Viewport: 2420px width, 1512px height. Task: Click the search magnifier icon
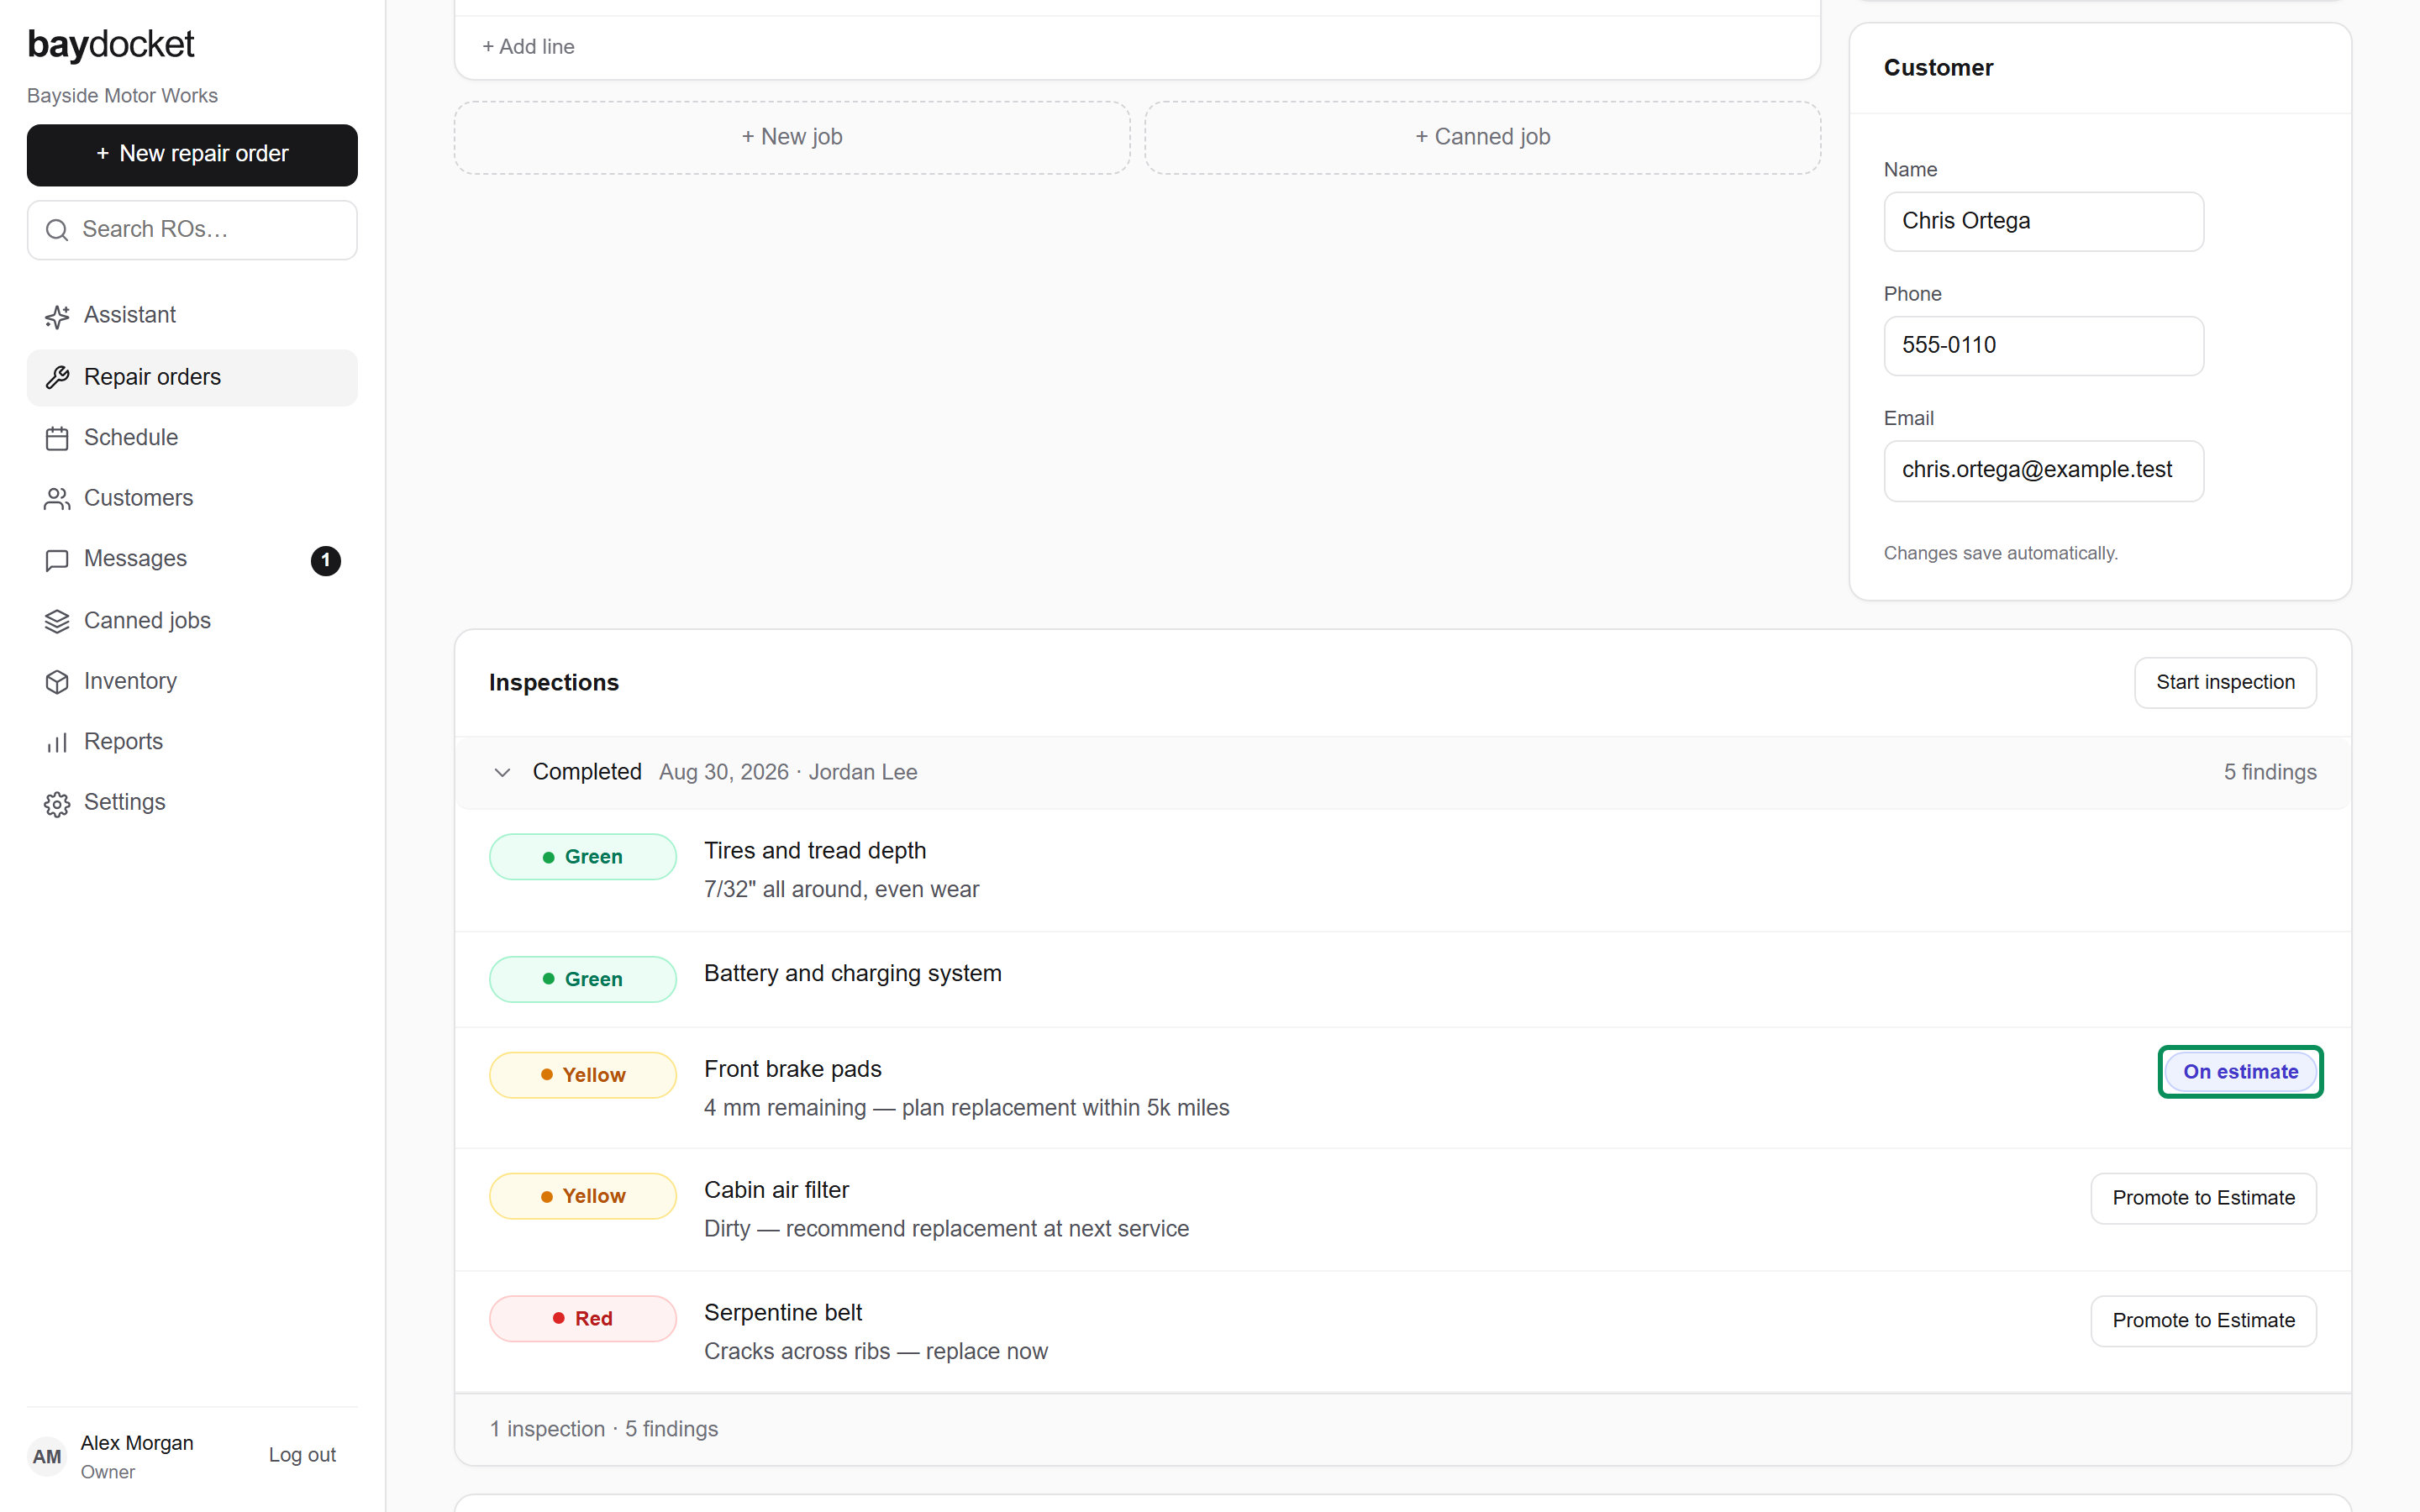tap(58, 230)
